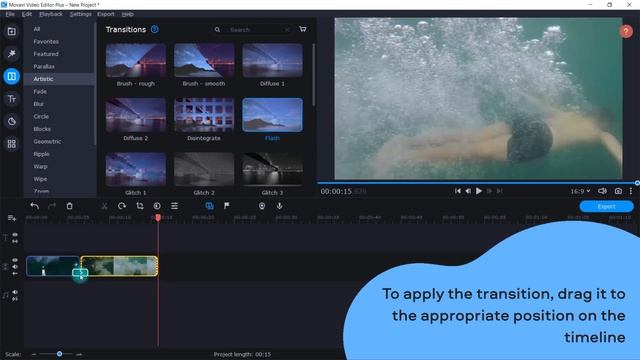
Task: Click the transitions list scrollbar
Action: point(313,75)
